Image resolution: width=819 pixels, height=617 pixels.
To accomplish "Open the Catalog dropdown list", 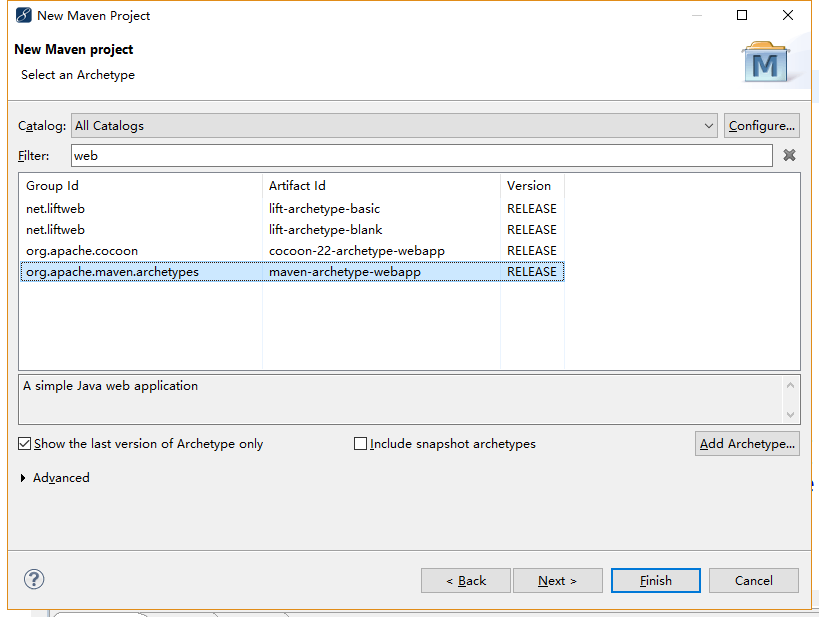I will [709, 126].
